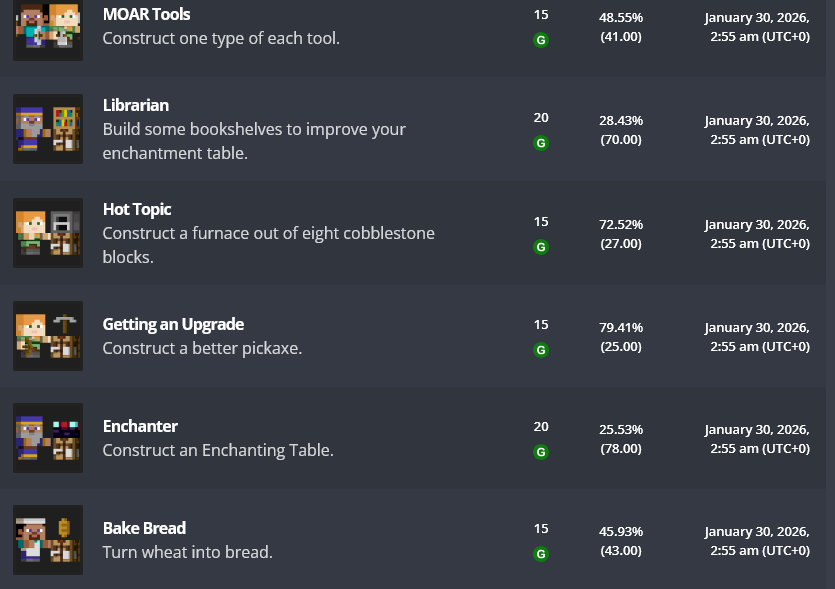This screenshot has height=589, width=835.
Task: Click the Enchanter unlock date text
Action: click(757, 438)
